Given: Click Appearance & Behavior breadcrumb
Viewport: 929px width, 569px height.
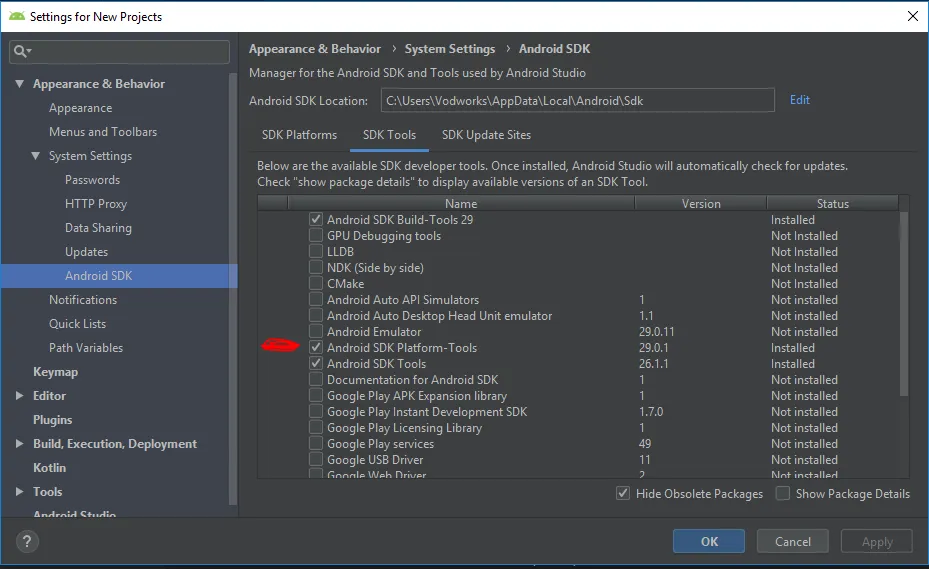Looking at the screenshot, I should coord(315,49).
